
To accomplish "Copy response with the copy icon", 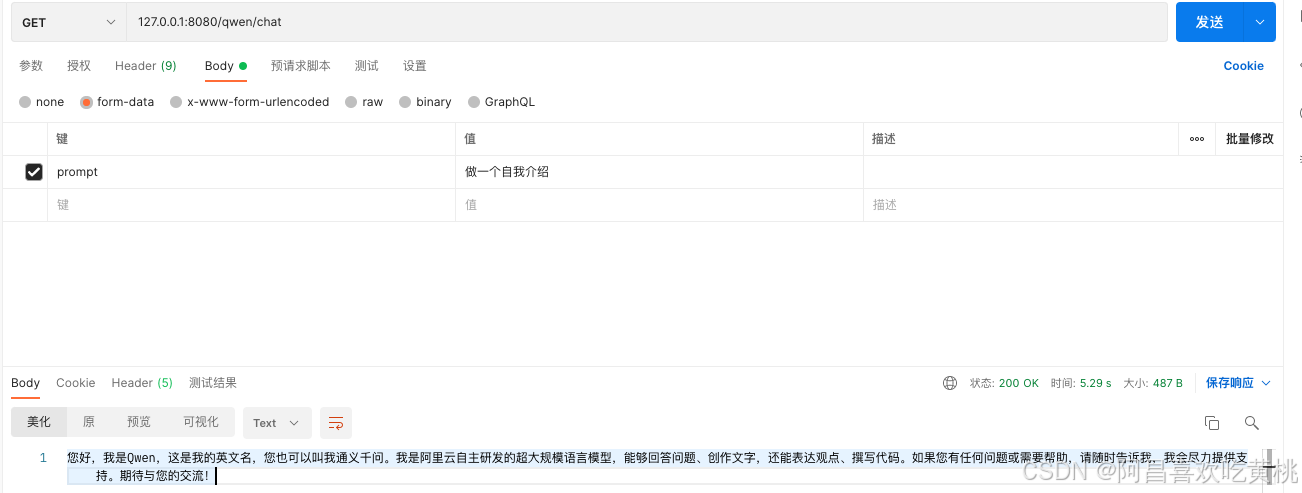I will [1212, 423].
